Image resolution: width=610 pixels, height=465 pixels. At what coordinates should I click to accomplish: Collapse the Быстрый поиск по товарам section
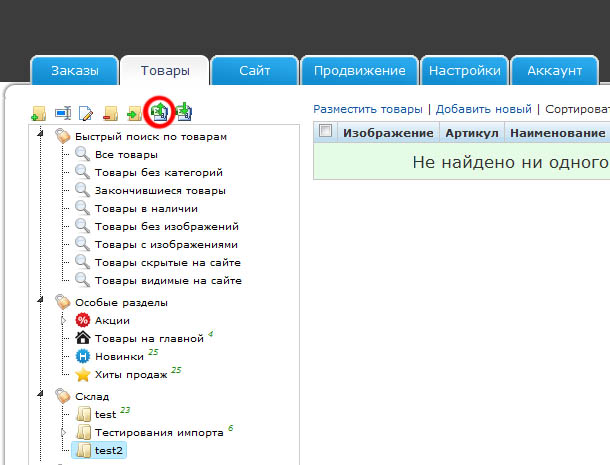pyautogui.click(x=40, y=133)
